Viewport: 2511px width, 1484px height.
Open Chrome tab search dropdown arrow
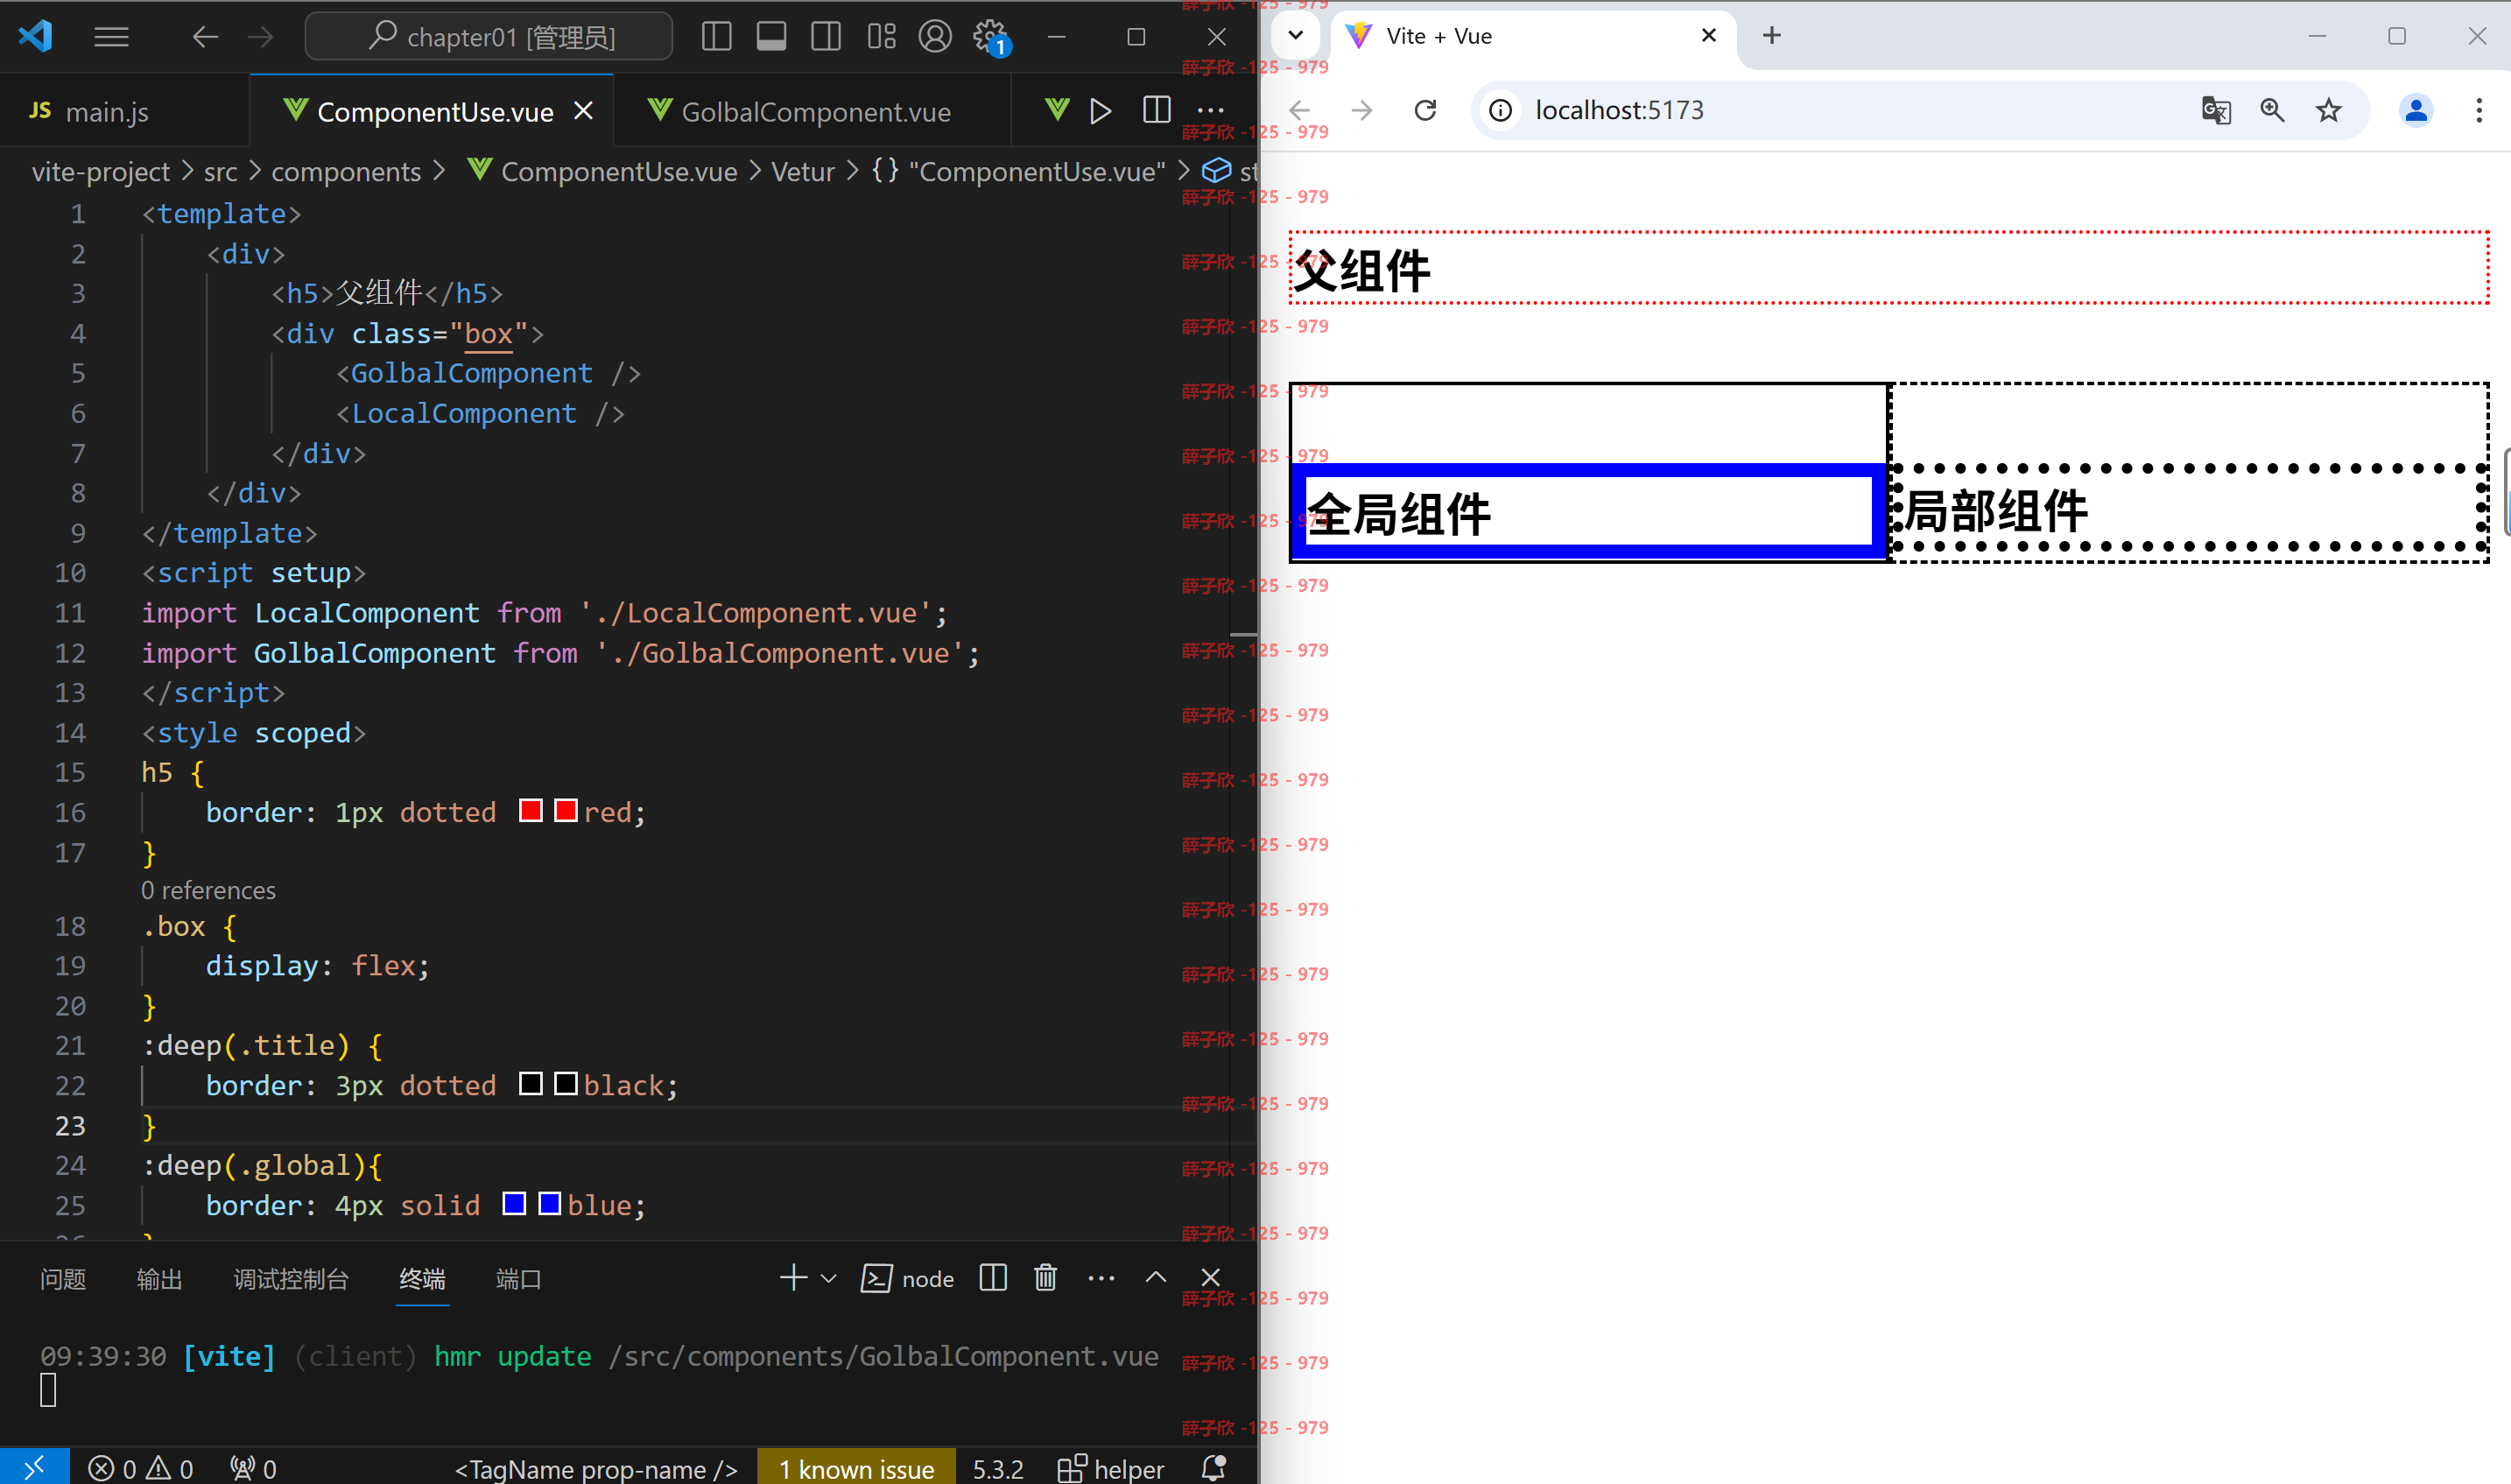pyautogui.click(x=1295, y=36)
